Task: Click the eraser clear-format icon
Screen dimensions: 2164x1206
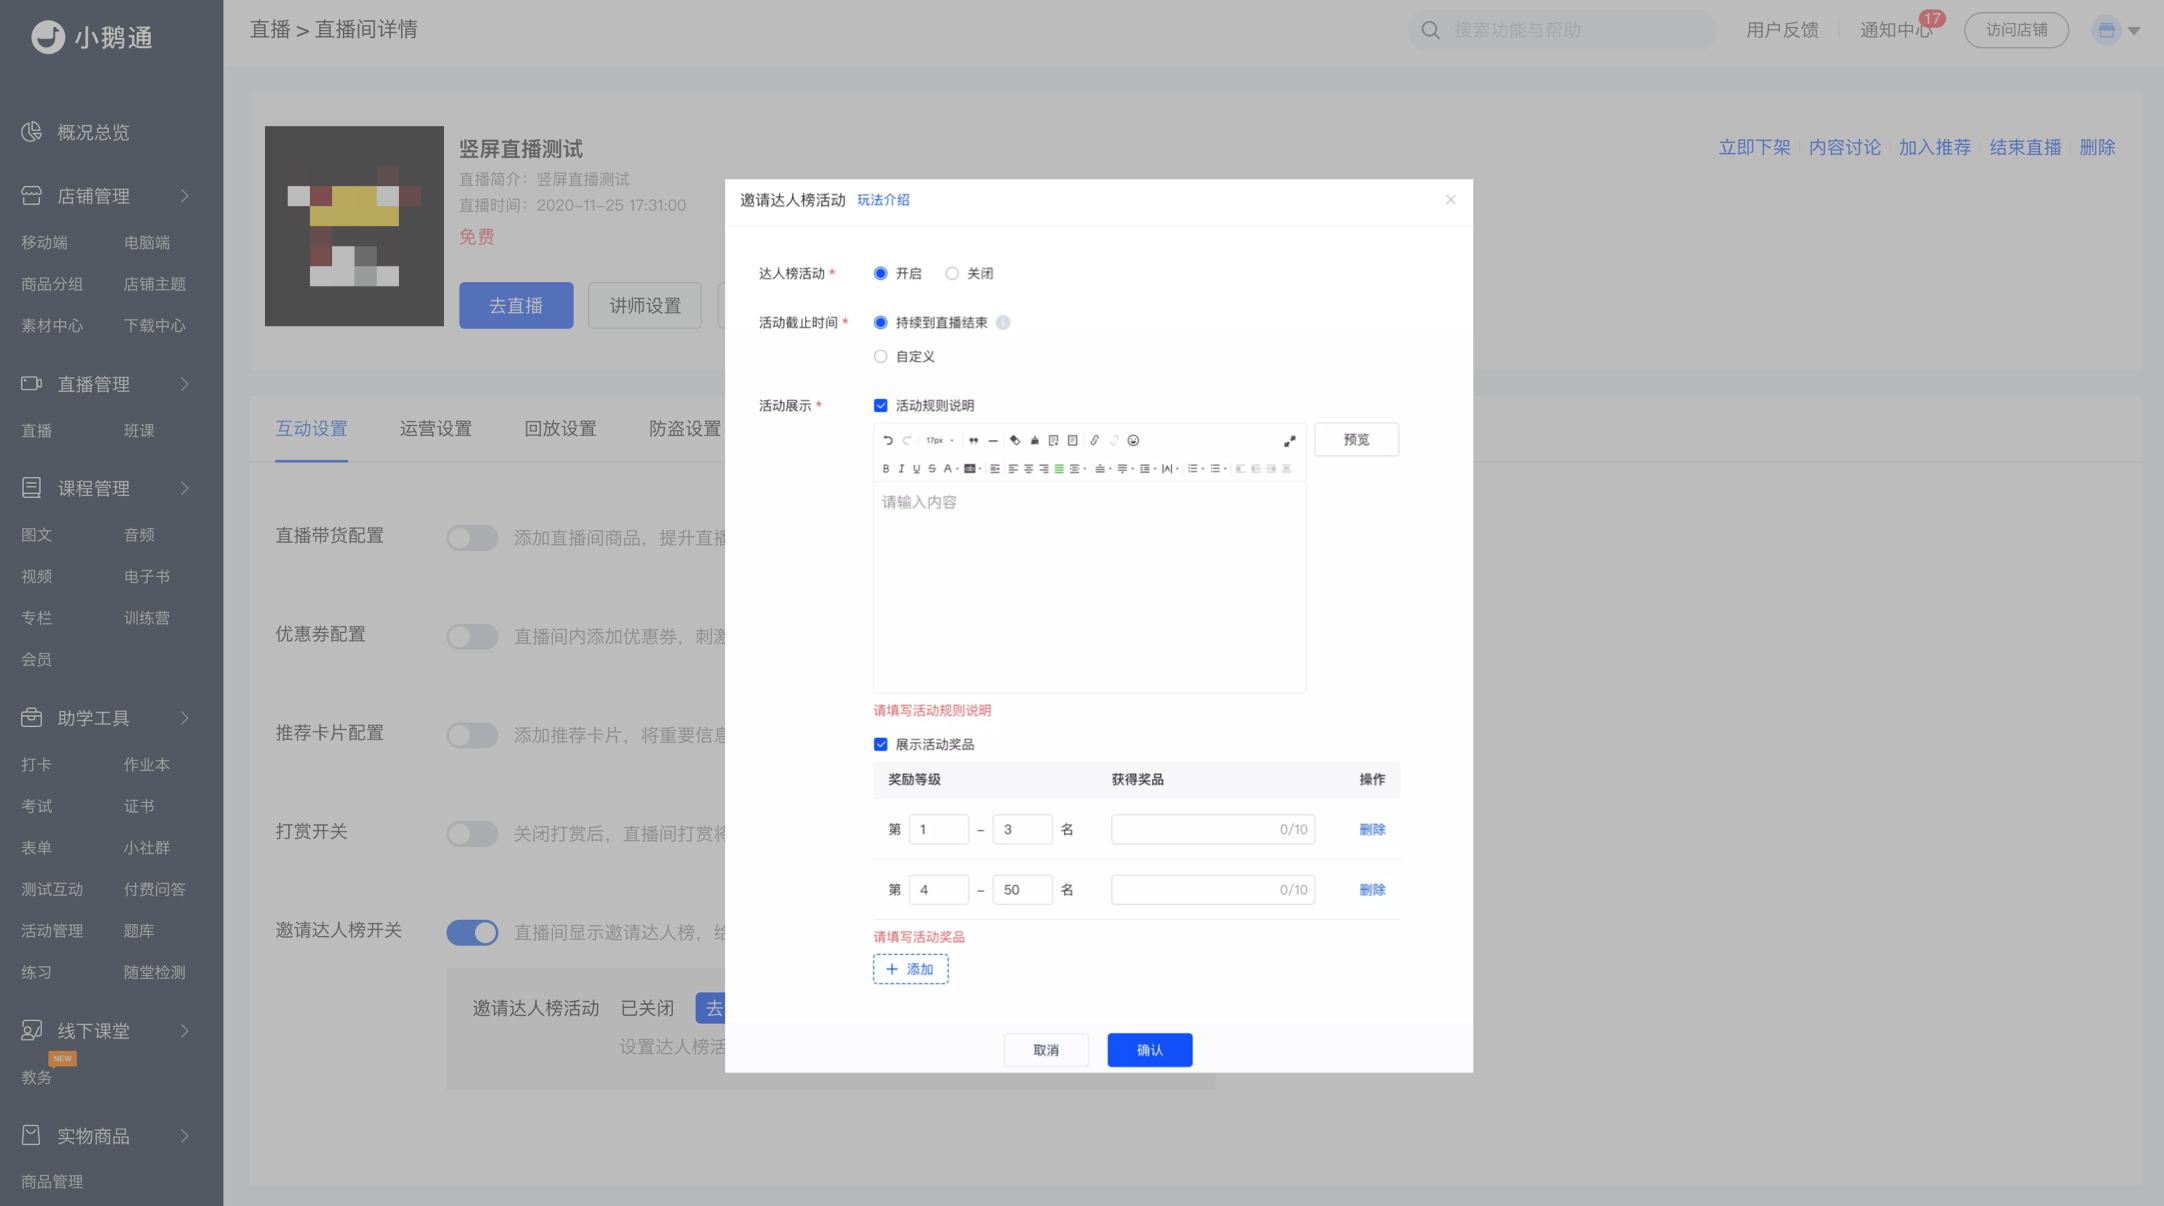Action: coord(1015,440)
